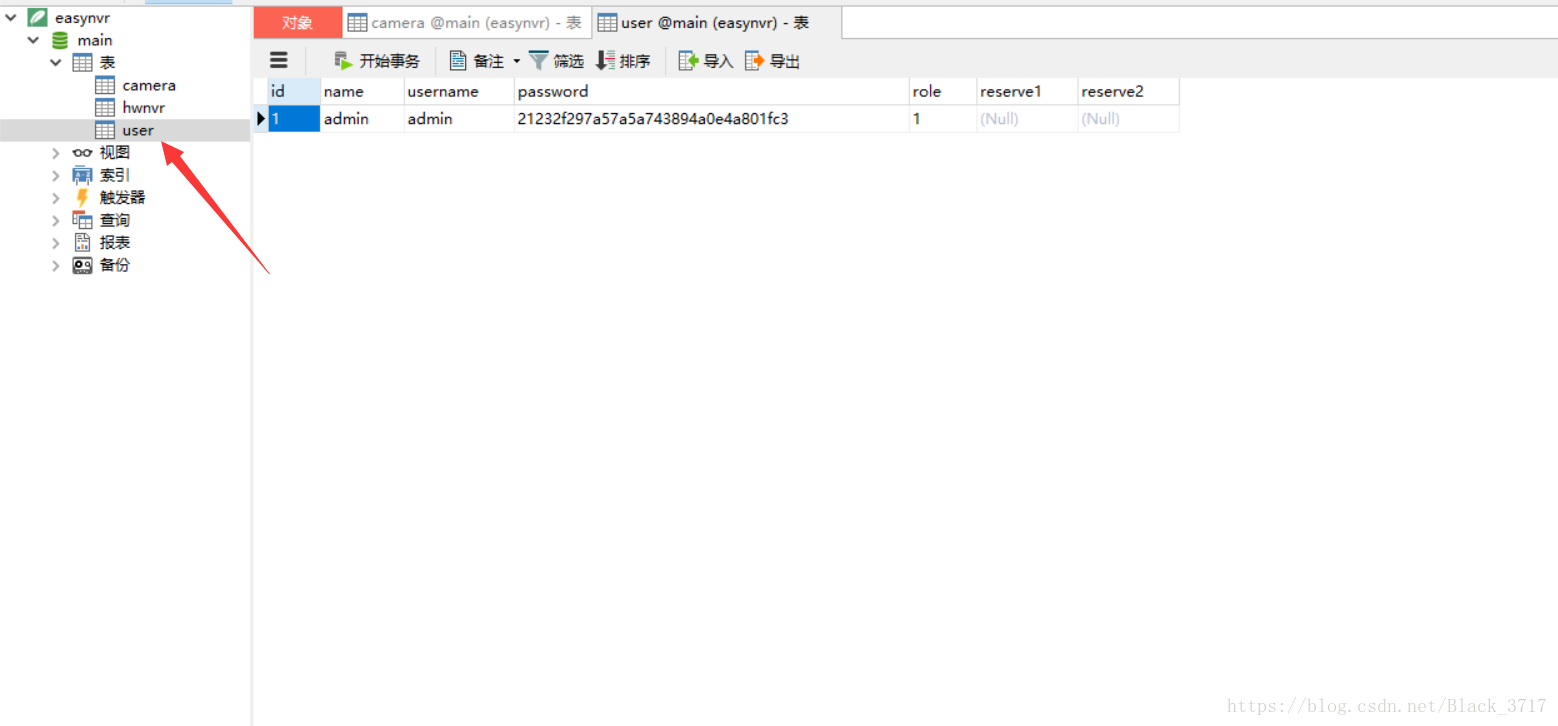Click the 'hwnvr' table name in tree
Viewport: 1558px width, 726px height.
tap(144, 107)
